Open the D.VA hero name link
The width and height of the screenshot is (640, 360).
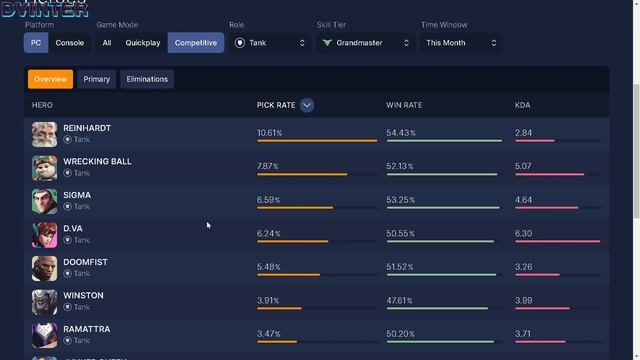[73, 229]
